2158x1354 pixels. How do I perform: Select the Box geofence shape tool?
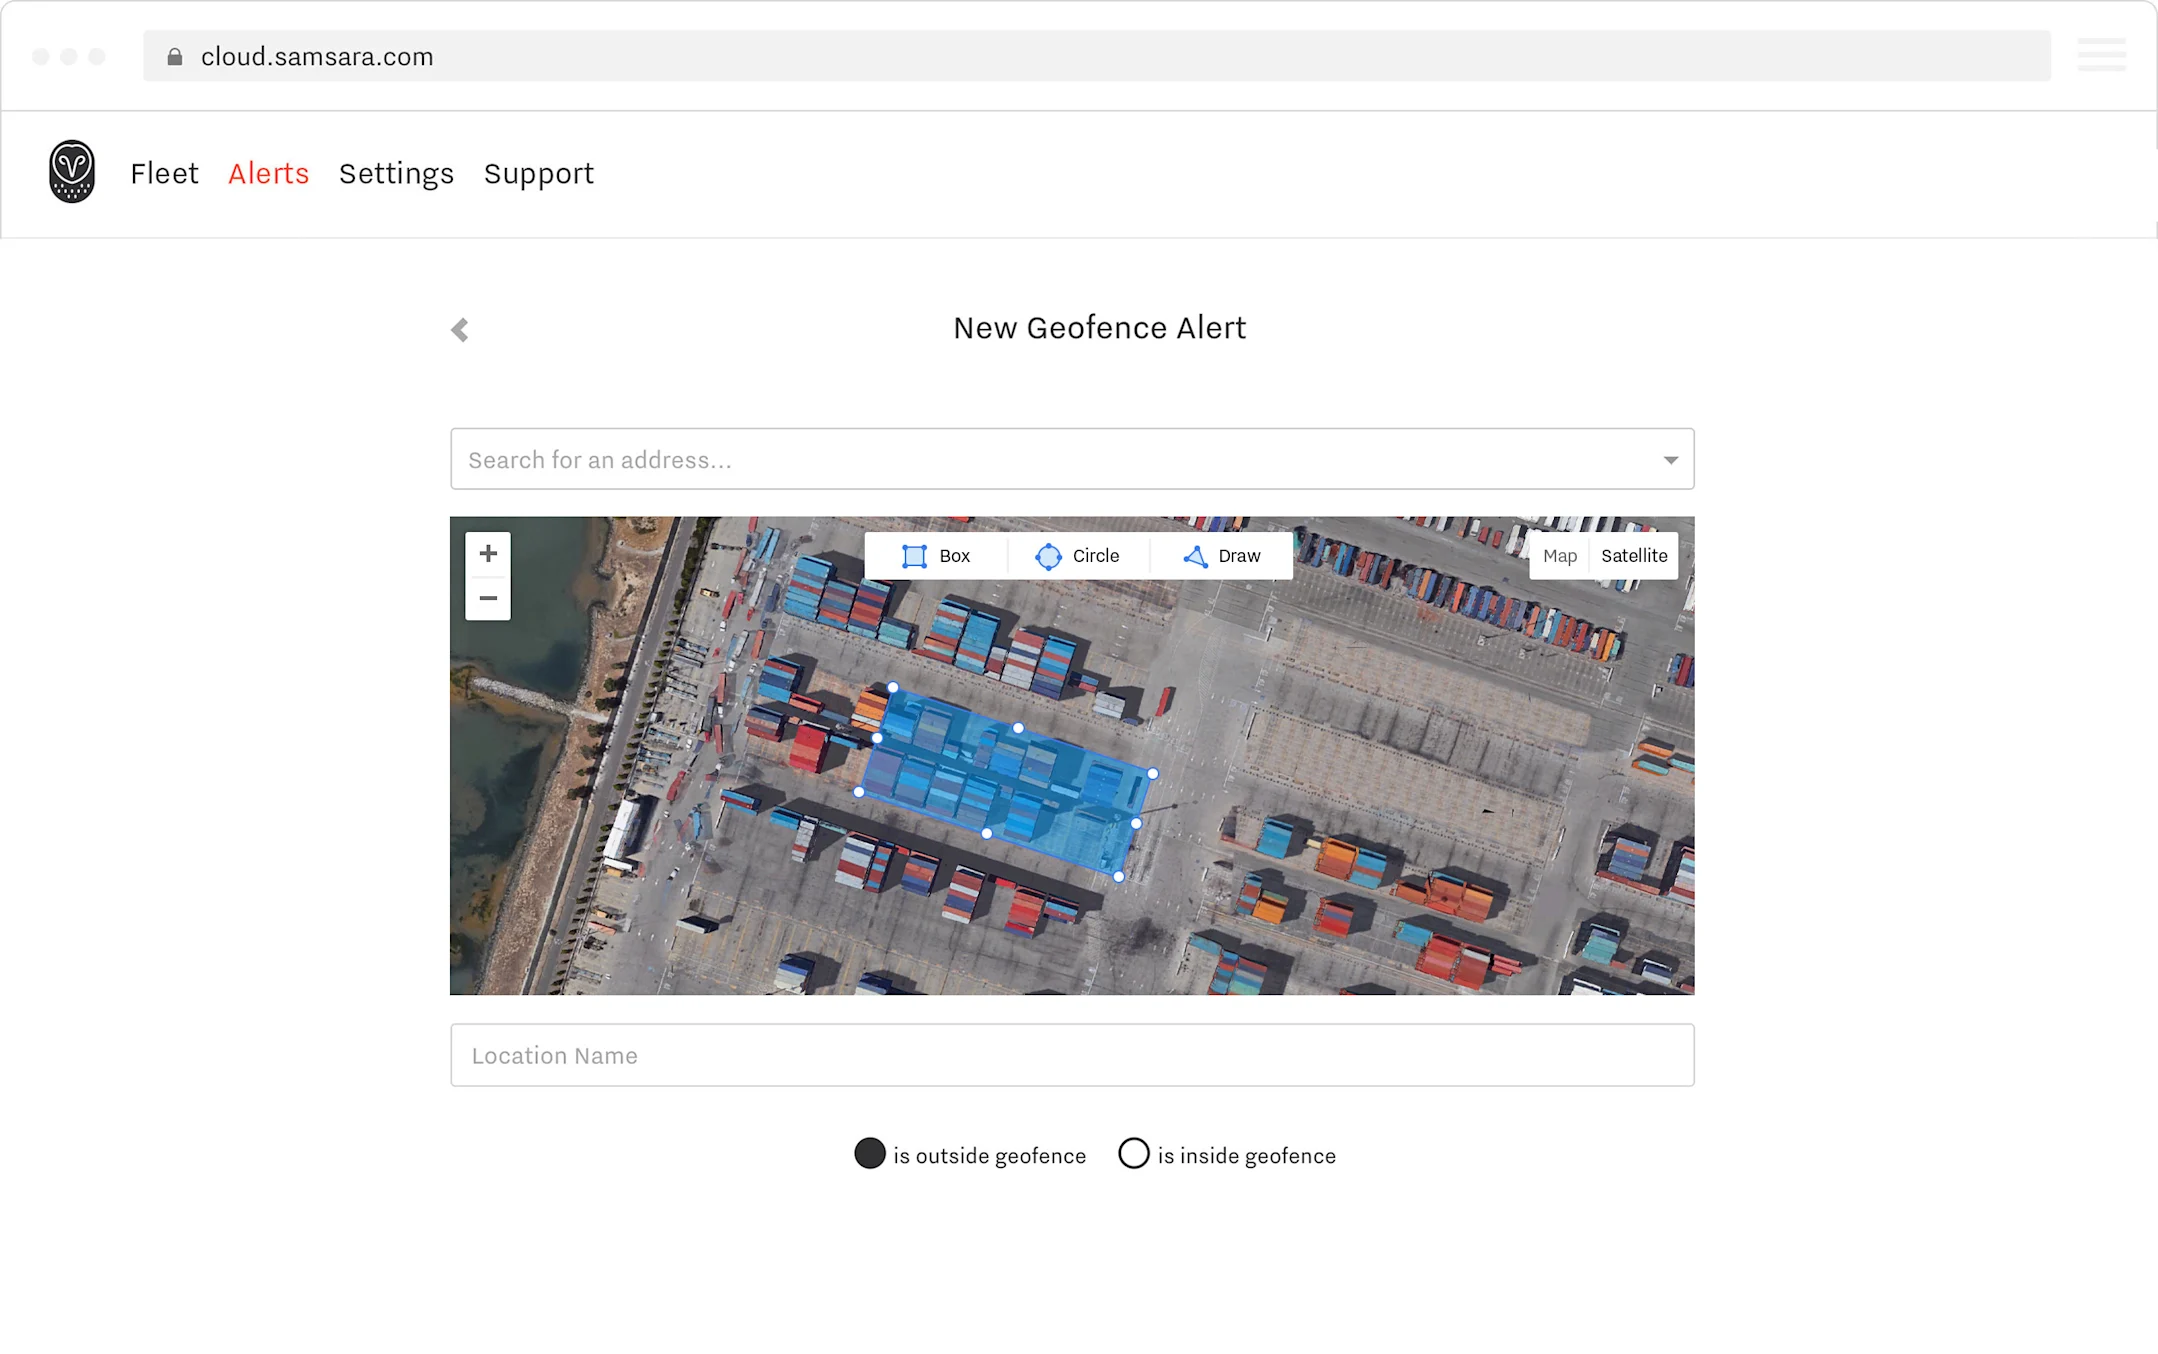pos(936,556)
